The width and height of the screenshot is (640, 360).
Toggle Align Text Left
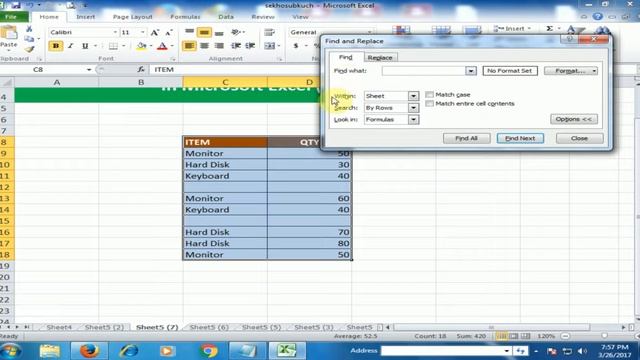(189, 46)
